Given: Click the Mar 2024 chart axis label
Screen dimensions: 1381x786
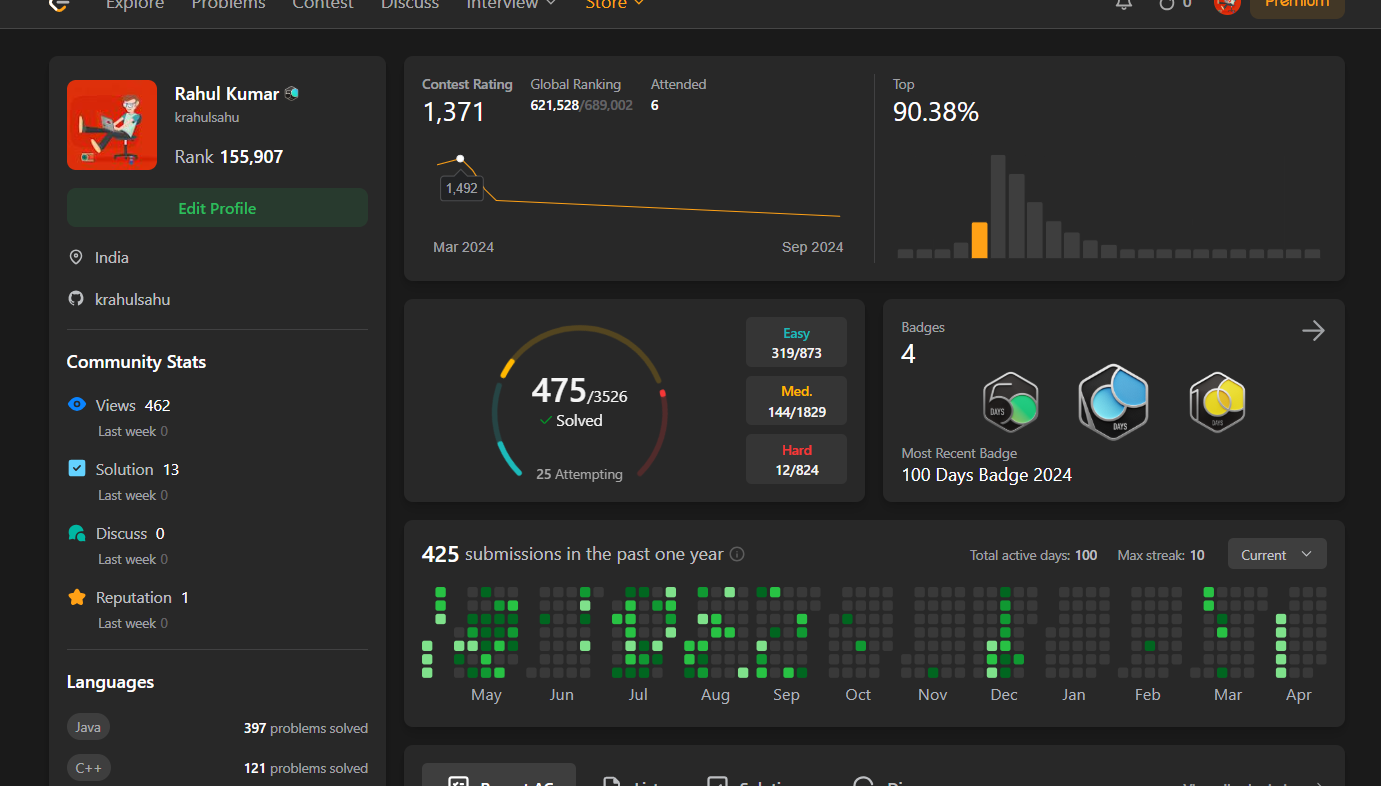Looking at the screenshot, I should point(463,247).
